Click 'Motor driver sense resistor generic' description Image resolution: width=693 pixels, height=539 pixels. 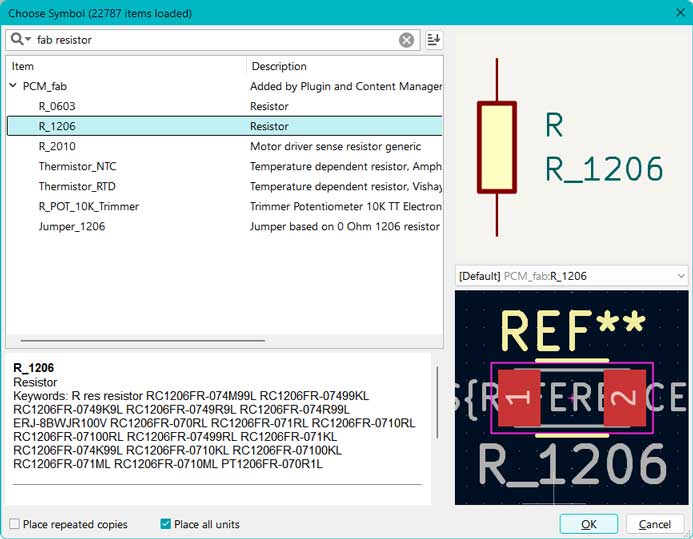[335, 146]
